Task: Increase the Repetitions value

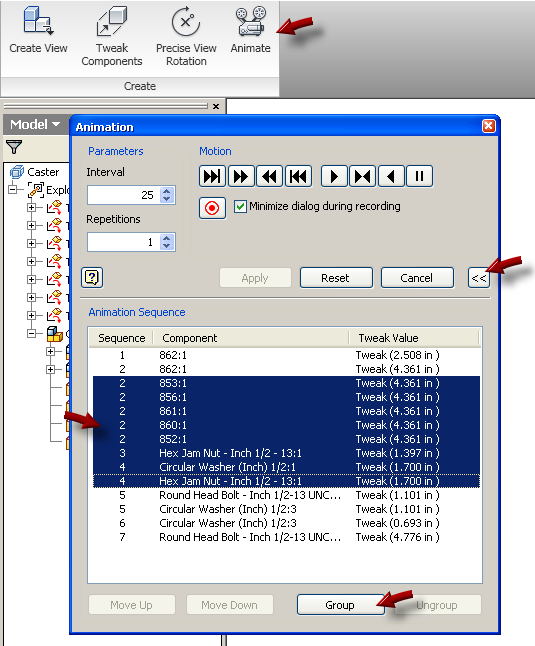Action: [166, 238]
